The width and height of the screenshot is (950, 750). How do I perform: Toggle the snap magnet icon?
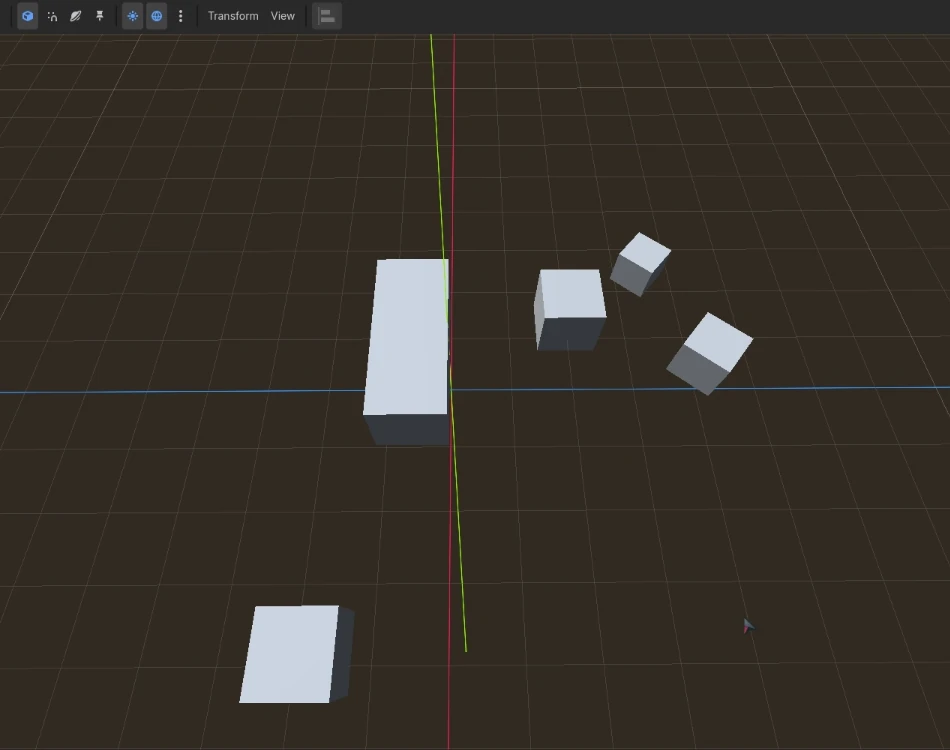point(52,16)
